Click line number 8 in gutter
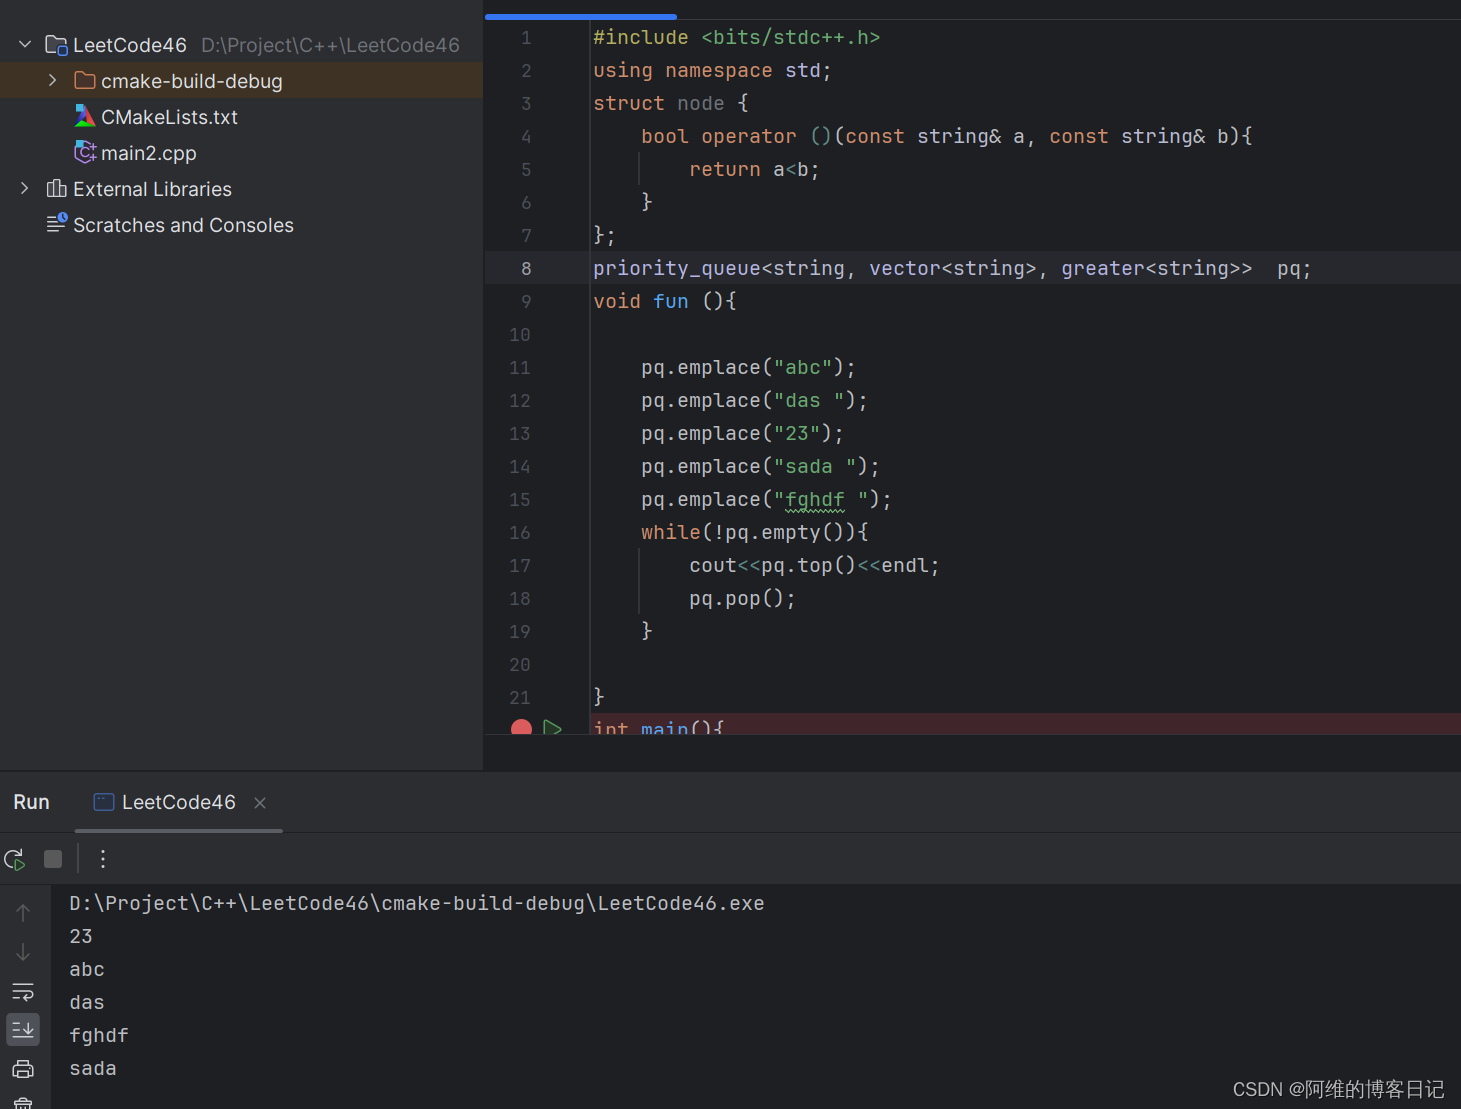Image resolution: width=1461 pixels, height=1109 pixels. pyautogui.click(x=526, y=268)
